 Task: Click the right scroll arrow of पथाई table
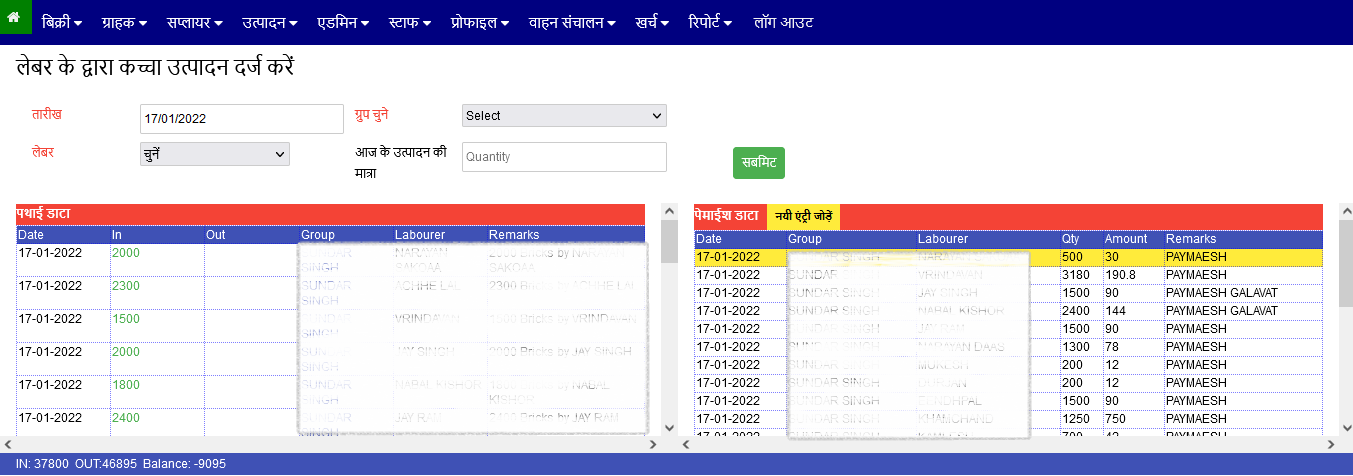pos(654,444)
